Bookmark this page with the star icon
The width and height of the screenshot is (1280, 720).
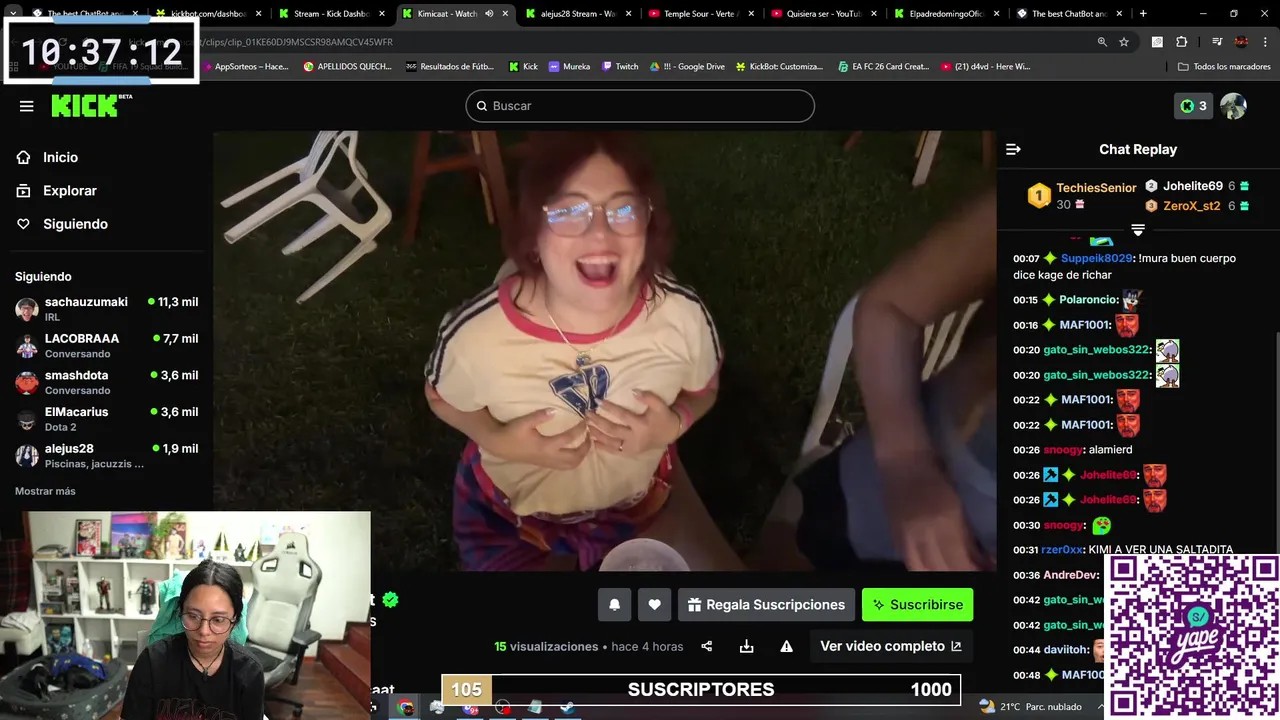click(1124, 42)
